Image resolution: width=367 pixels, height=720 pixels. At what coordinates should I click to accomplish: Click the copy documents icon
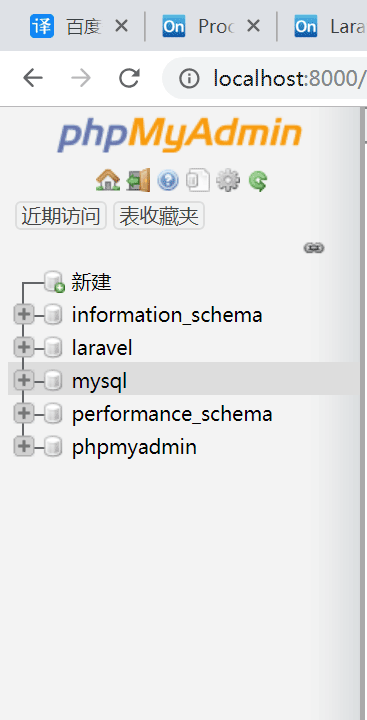[198, 180]
